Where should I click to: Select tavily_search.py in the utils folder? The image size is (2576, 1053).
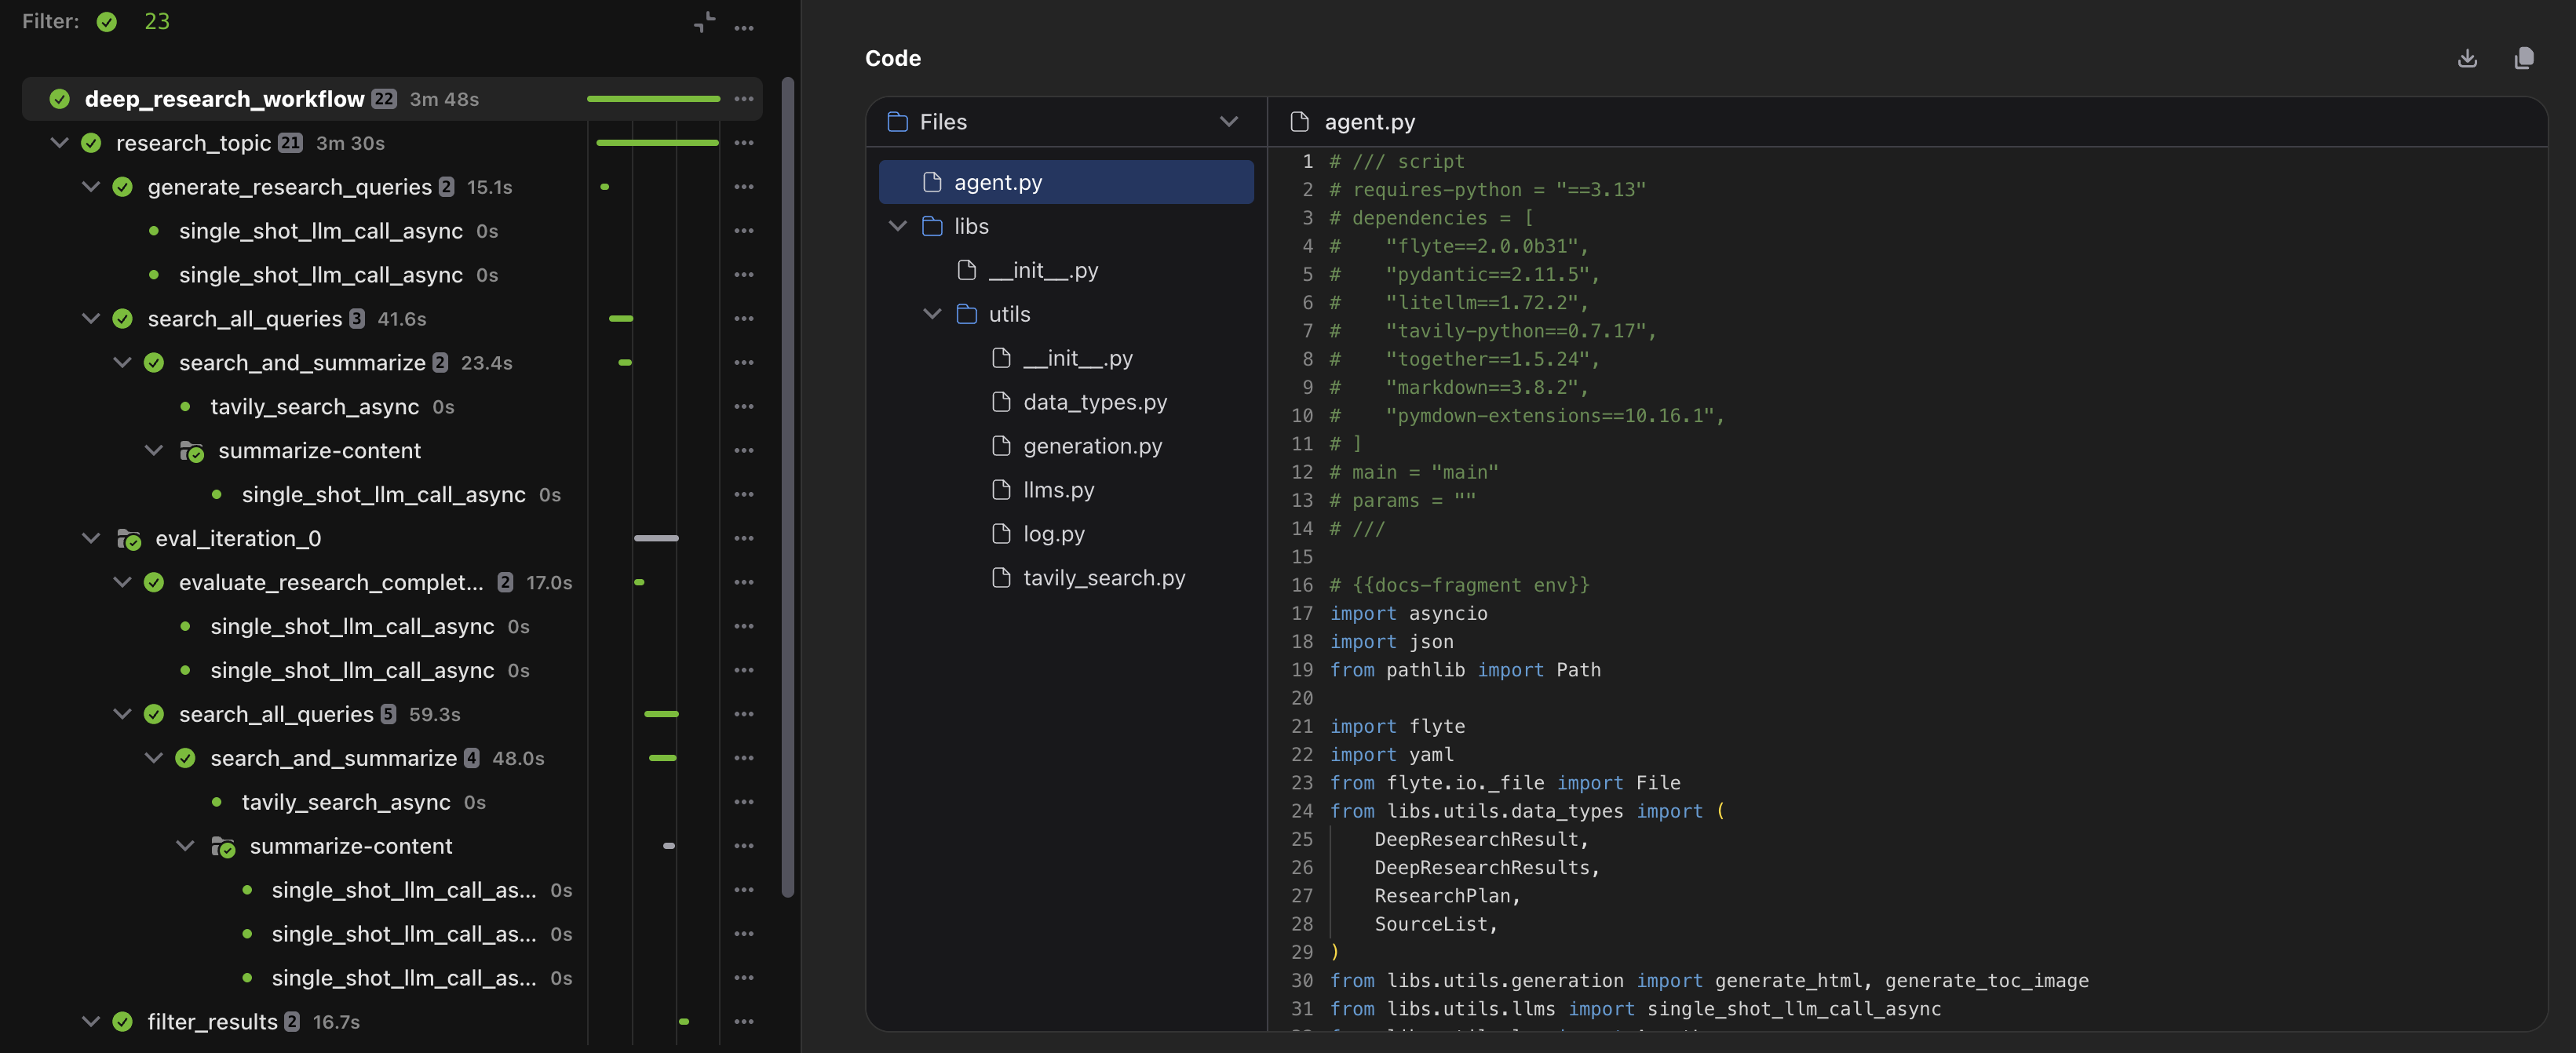click(x=1103, y=577)
